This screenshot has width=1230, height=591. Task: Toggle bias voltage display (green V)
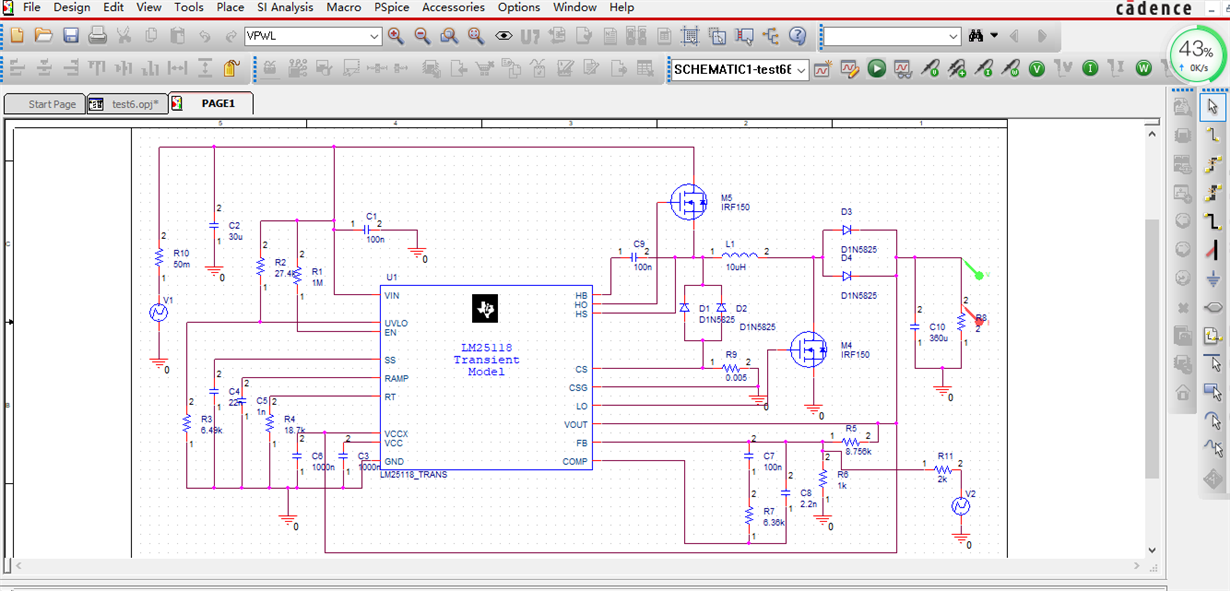[1037, 69]
